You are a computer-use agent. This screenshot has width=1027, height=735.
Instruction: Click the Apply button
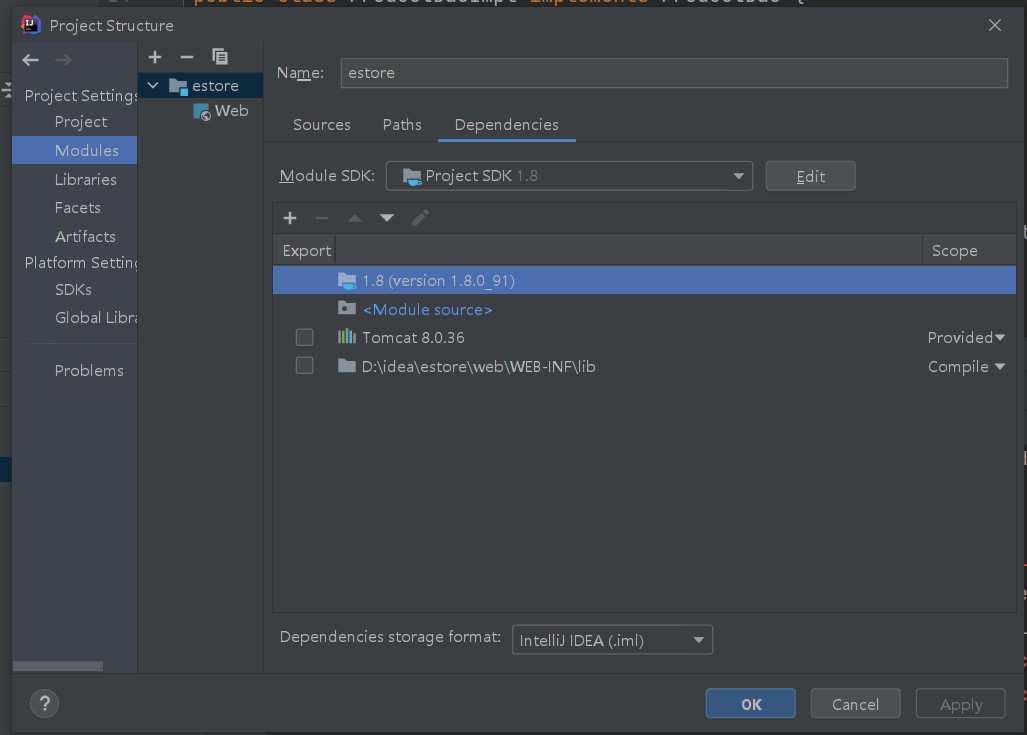point(961,704)
